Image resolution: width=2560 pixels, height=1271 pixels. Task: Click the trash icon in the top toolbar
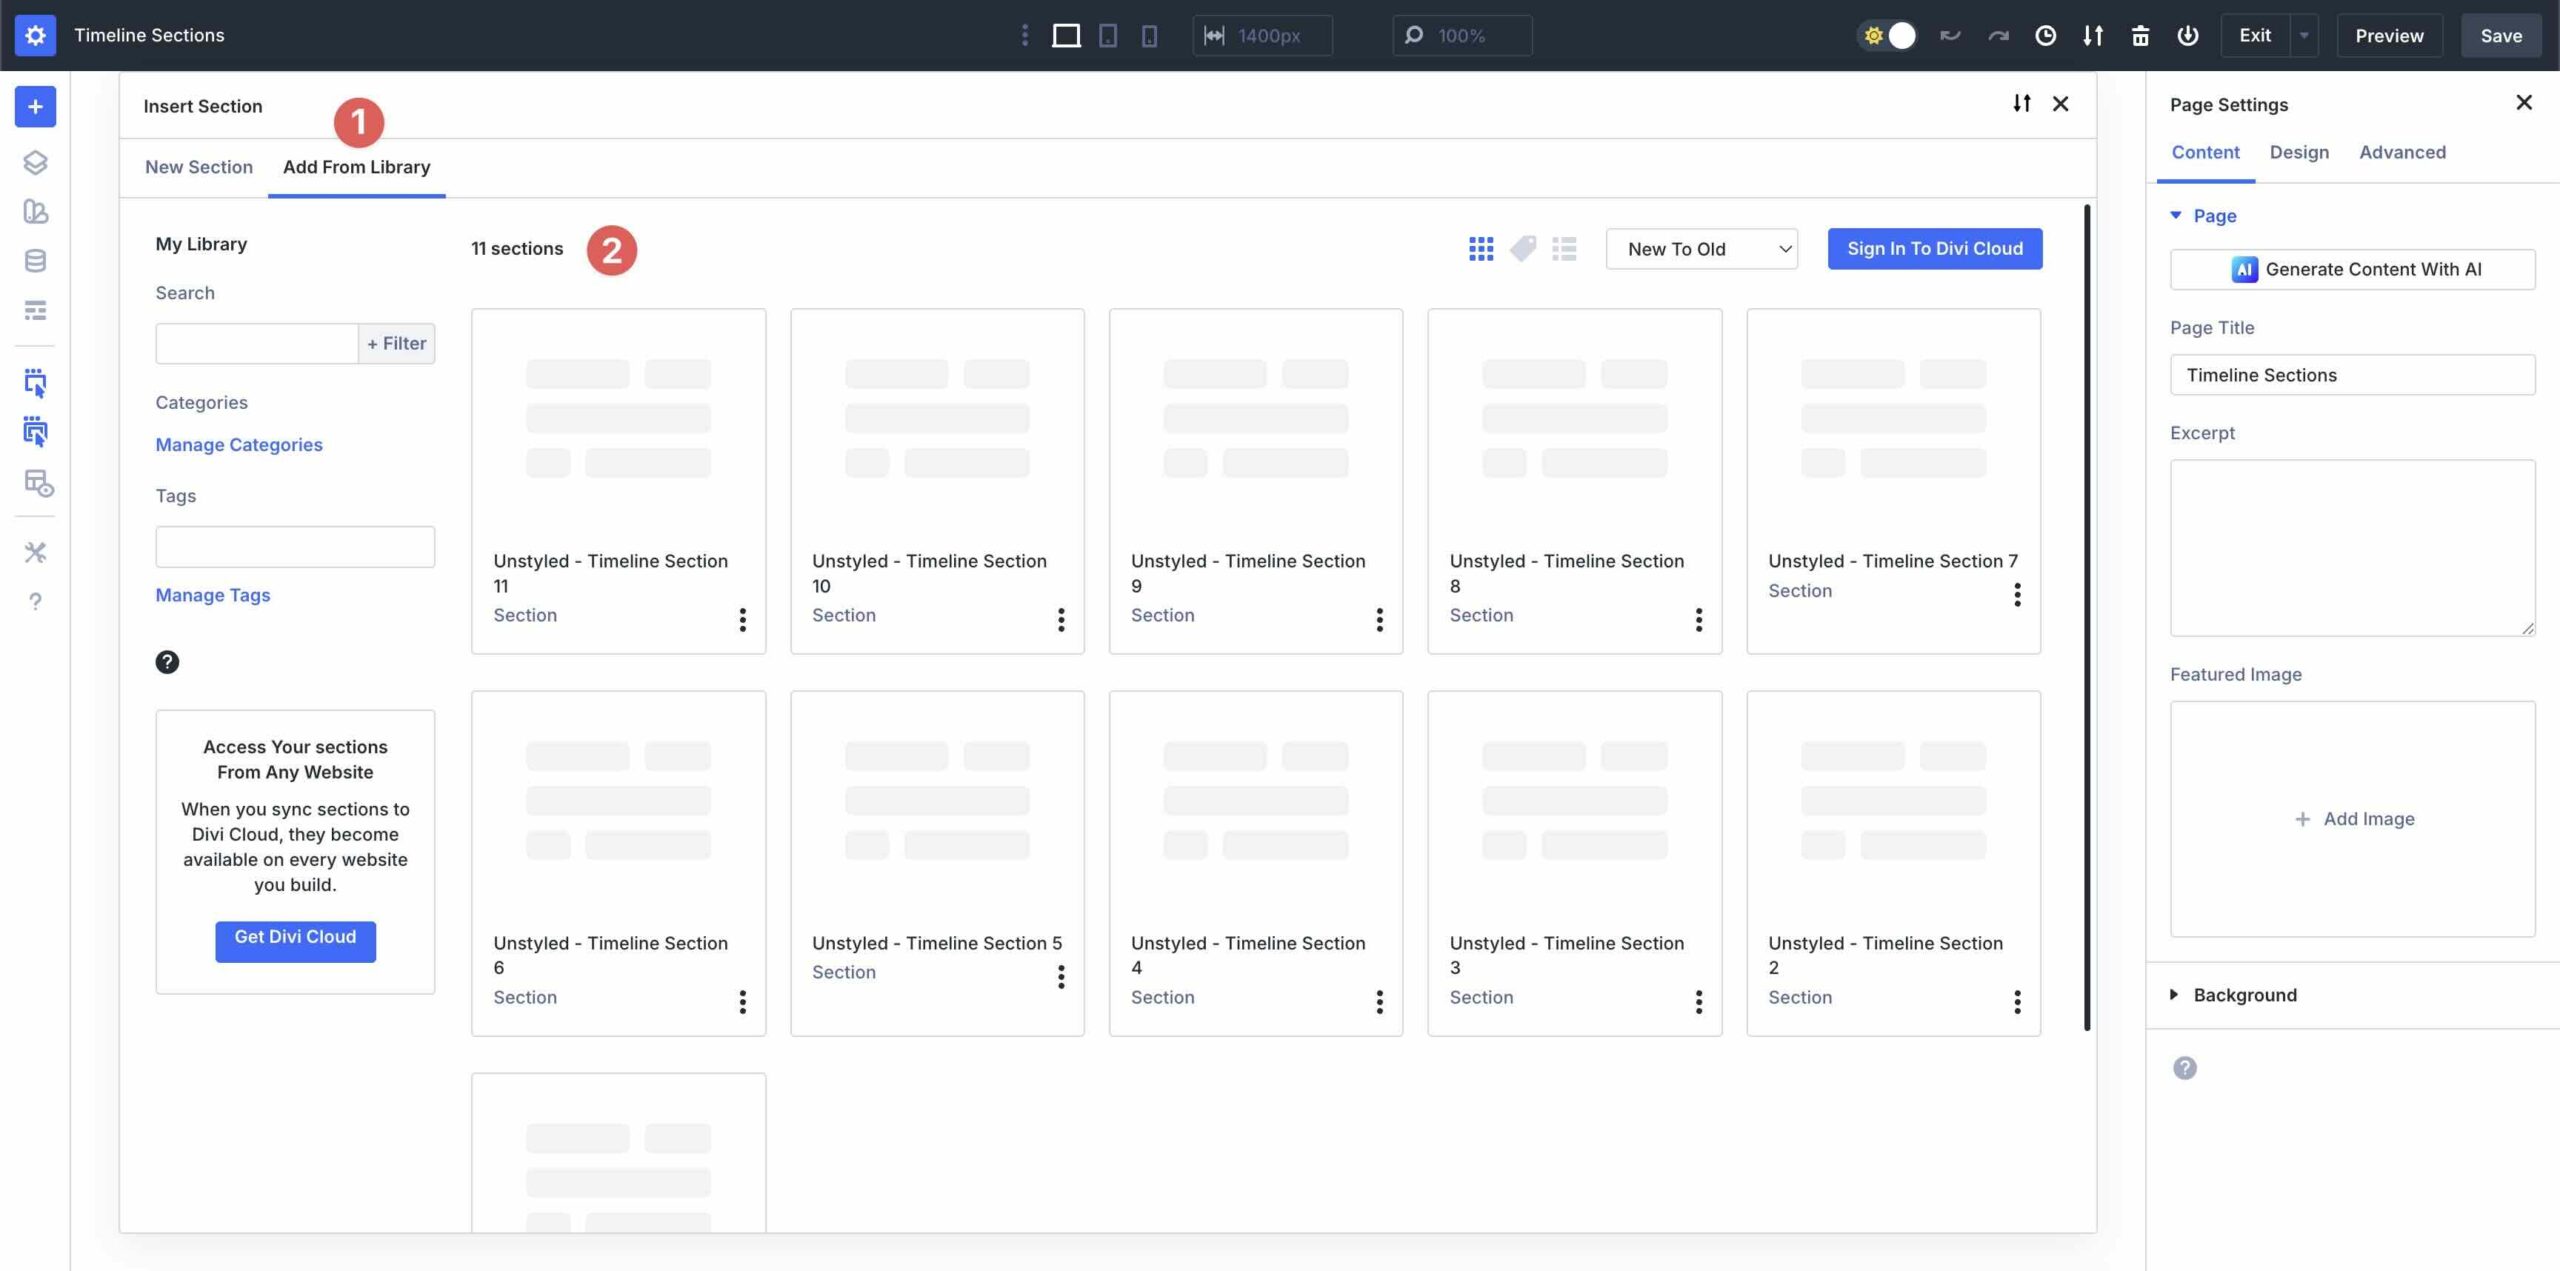(x=2140, y=35)
